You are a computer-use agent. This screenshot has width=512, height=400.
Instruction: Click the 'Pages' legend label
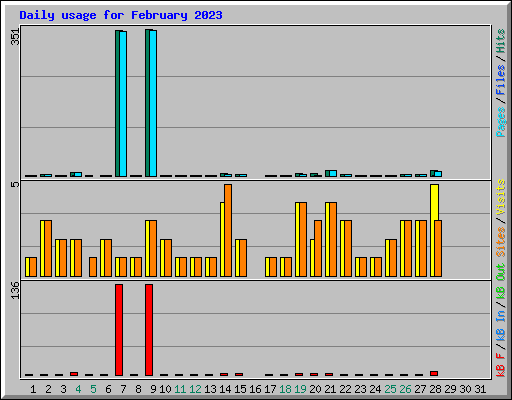point(501,122)
